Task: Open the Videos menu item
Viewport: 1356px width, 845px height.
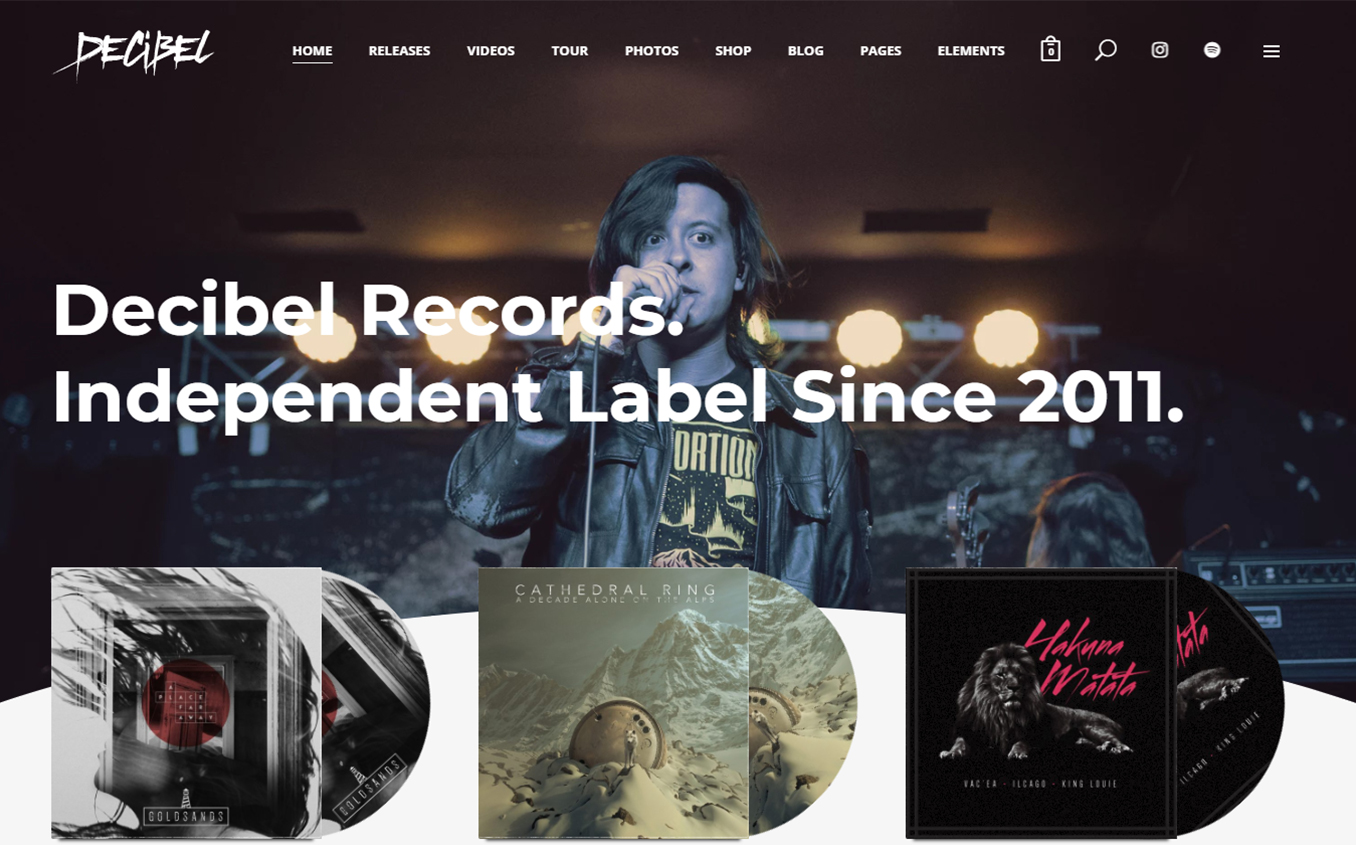Action: click(x=491, y=51)
